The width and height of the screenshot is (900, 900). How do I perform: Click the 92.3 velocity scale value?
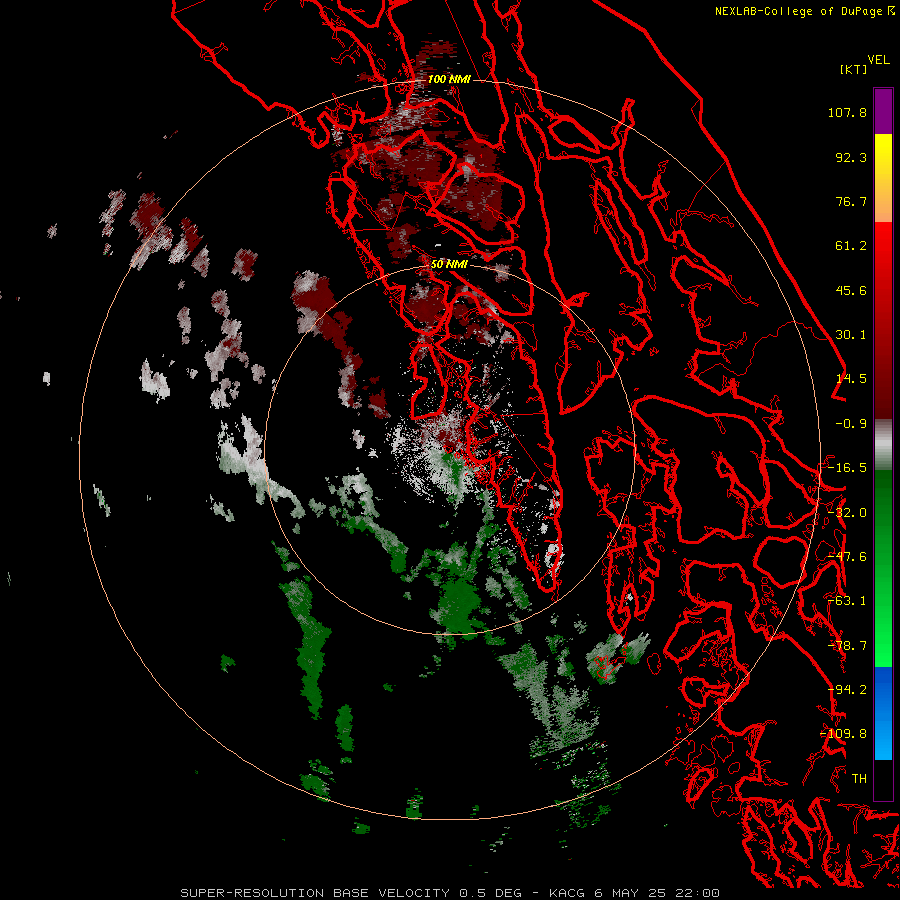click(x=851, y=157)
